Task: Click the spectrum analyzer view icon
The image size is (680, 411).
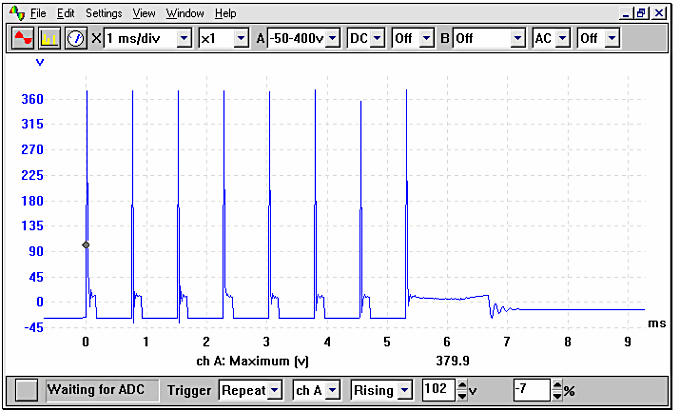Action: tap(49, 38)
